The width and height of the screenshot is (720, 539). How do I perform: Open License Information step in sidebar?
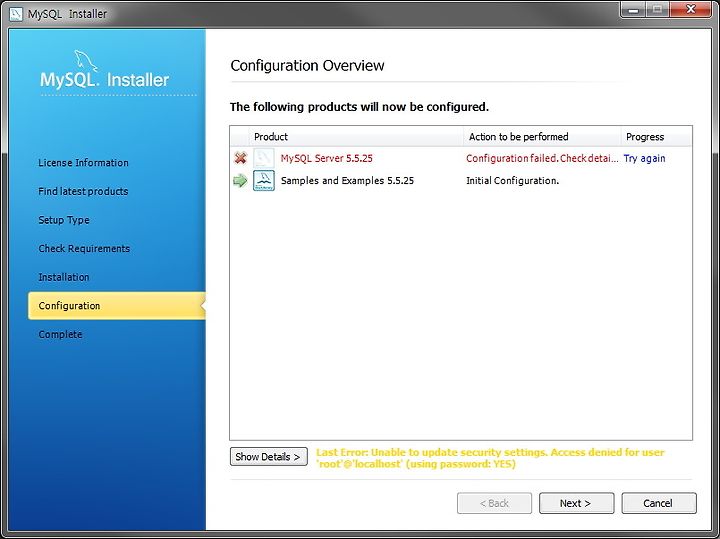coord(84,163)
